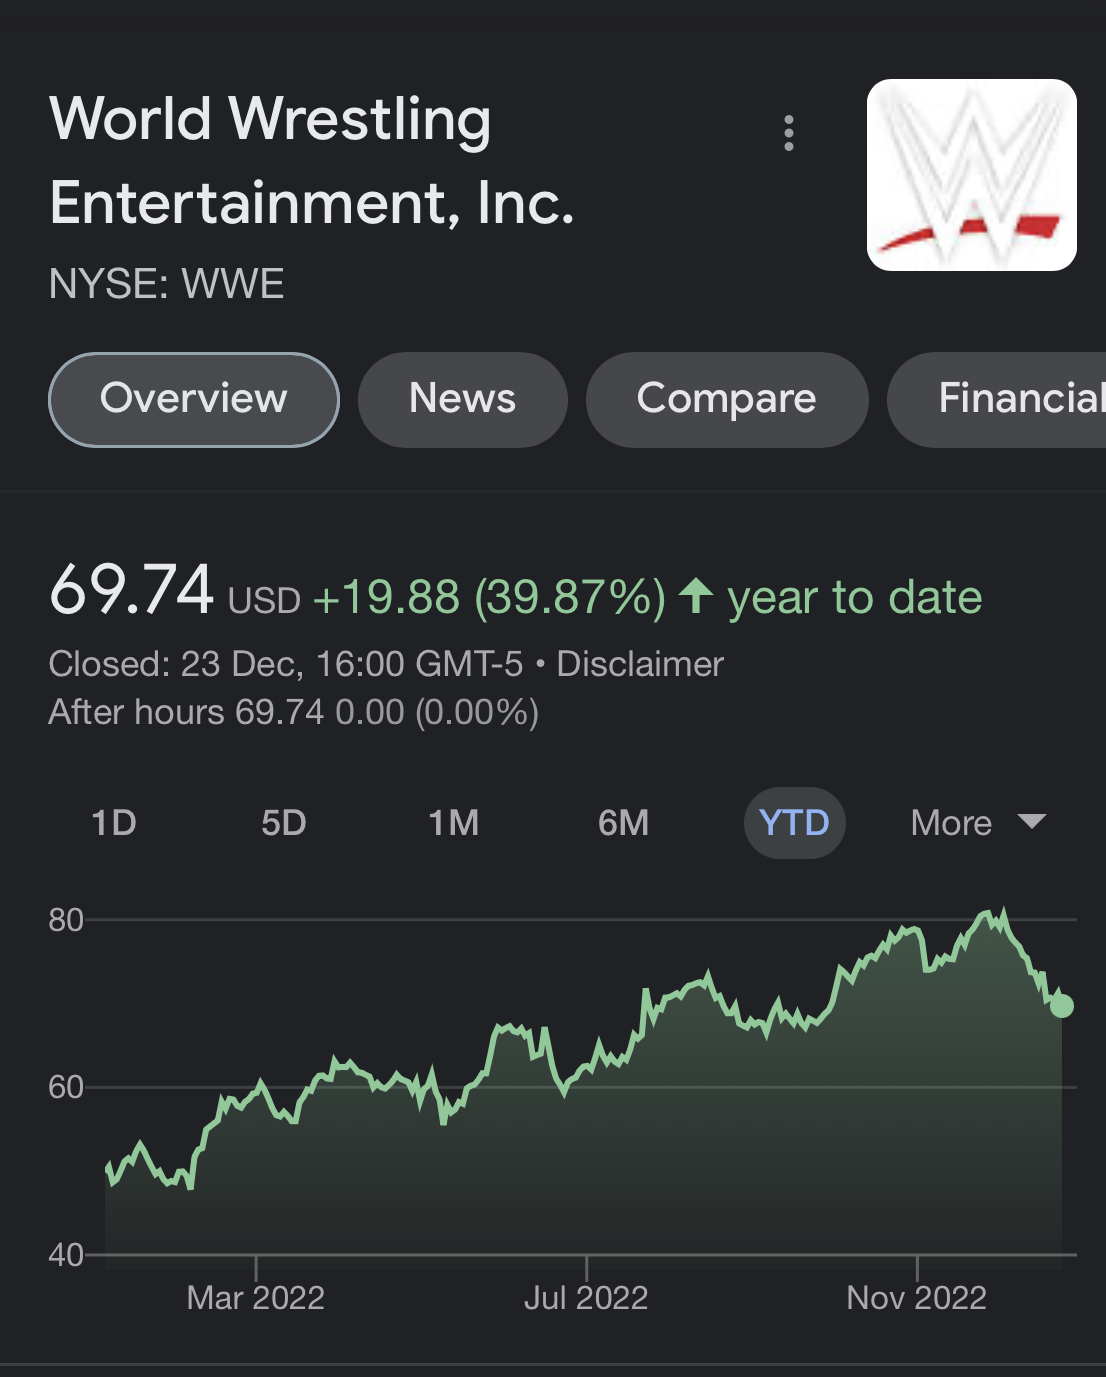Open the Disclaimer link
Viewport: 1106px width, 1377px height.
coord(640,664)
